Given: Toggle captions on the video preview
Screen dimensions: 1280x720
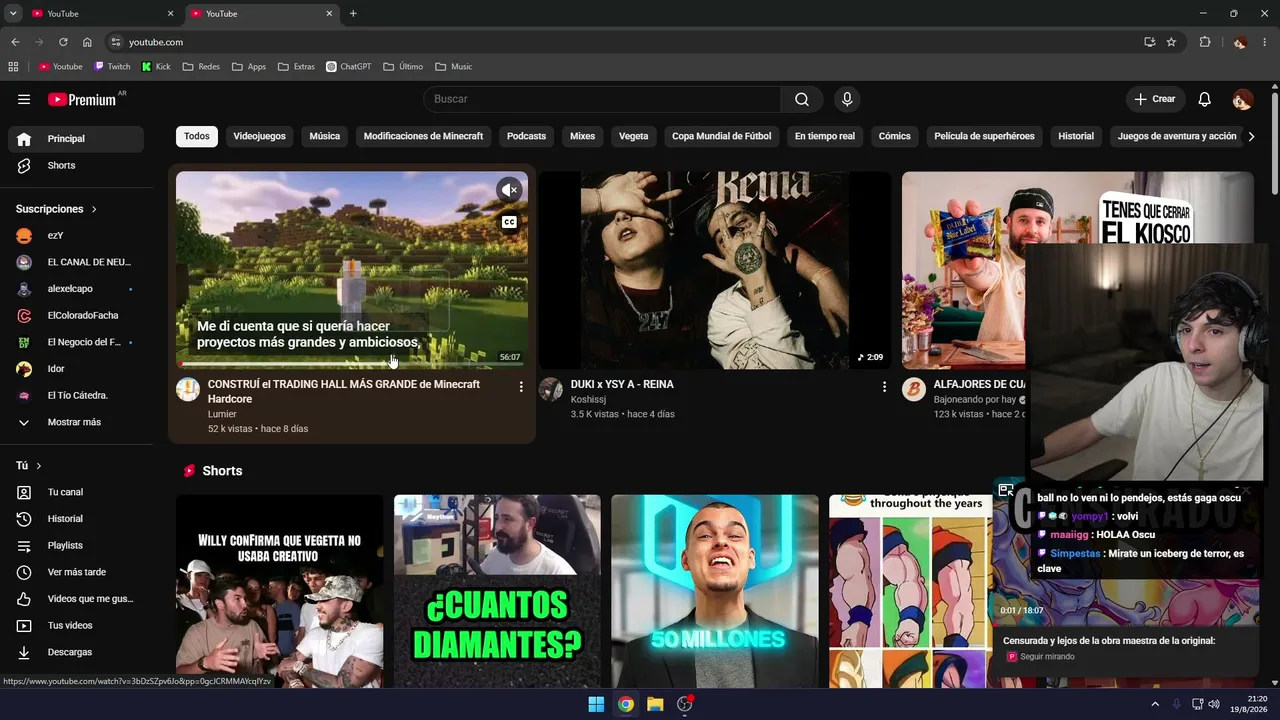Looking at the screenshot, I should click(509, 222).
